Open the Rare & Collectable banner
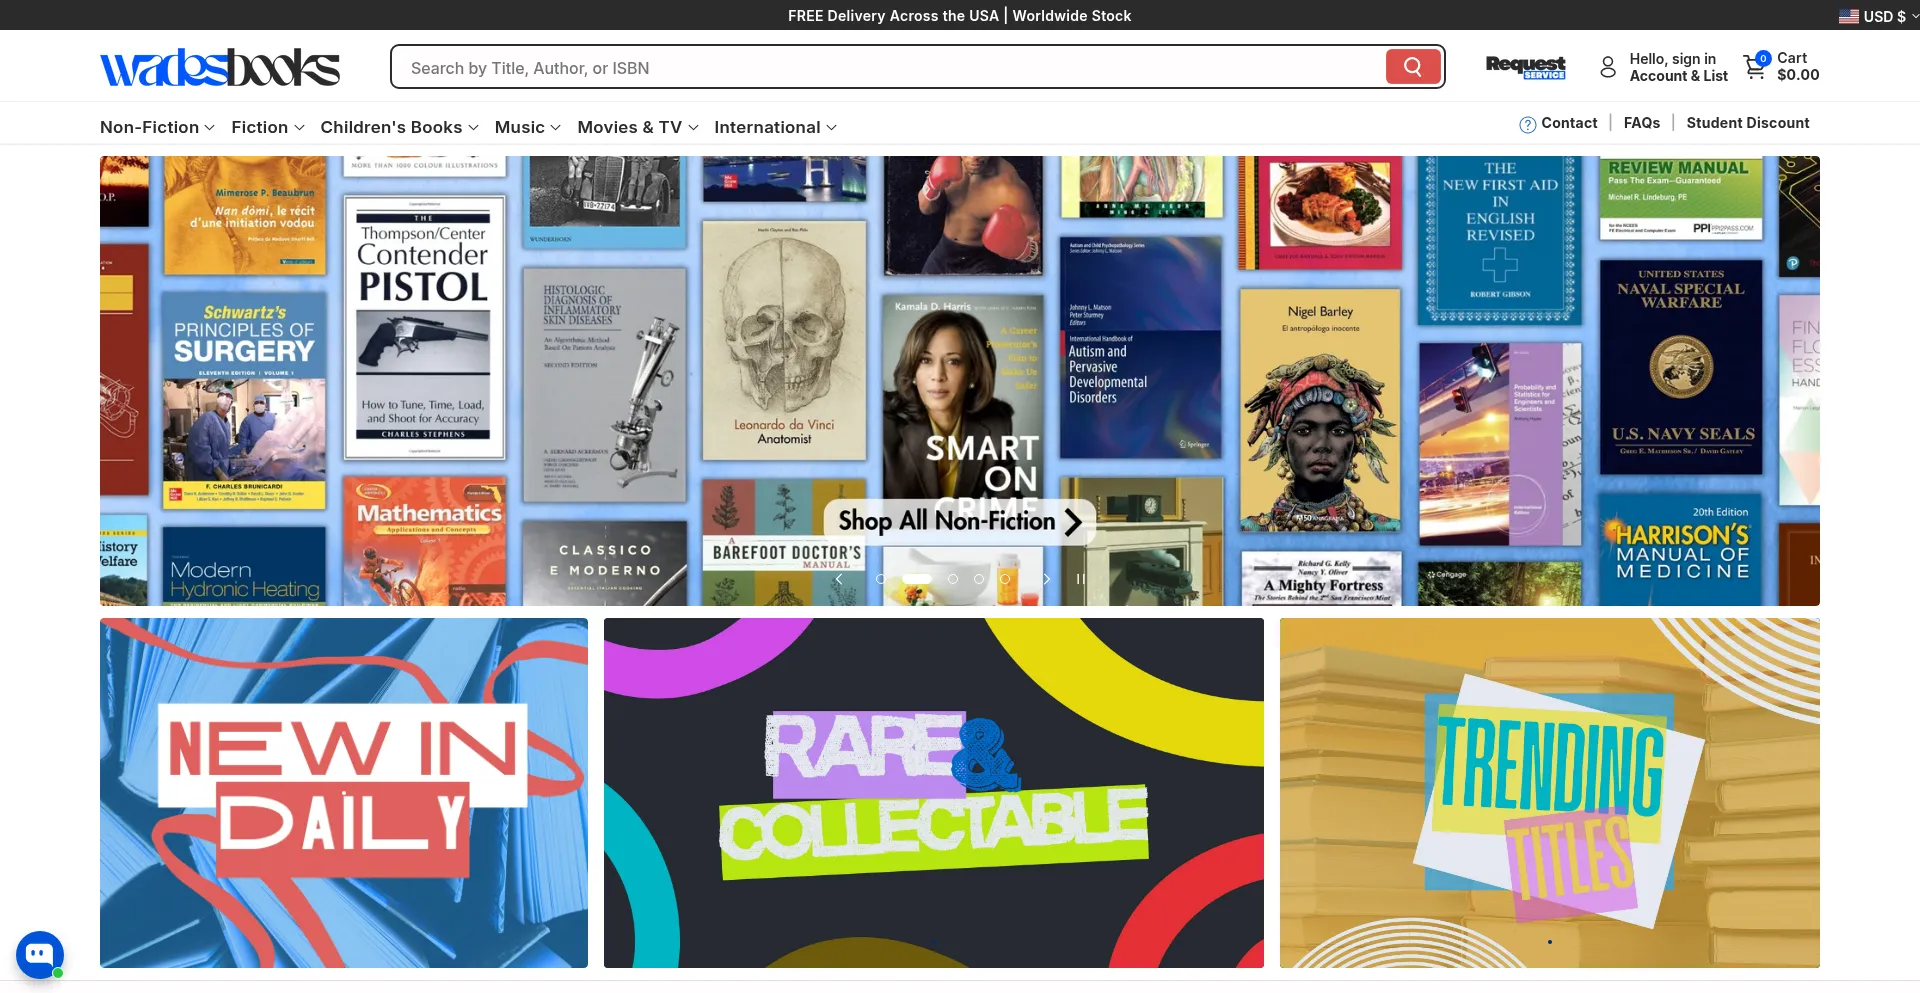The width and height of the screenshot is (1920, 993). point(934,793)
